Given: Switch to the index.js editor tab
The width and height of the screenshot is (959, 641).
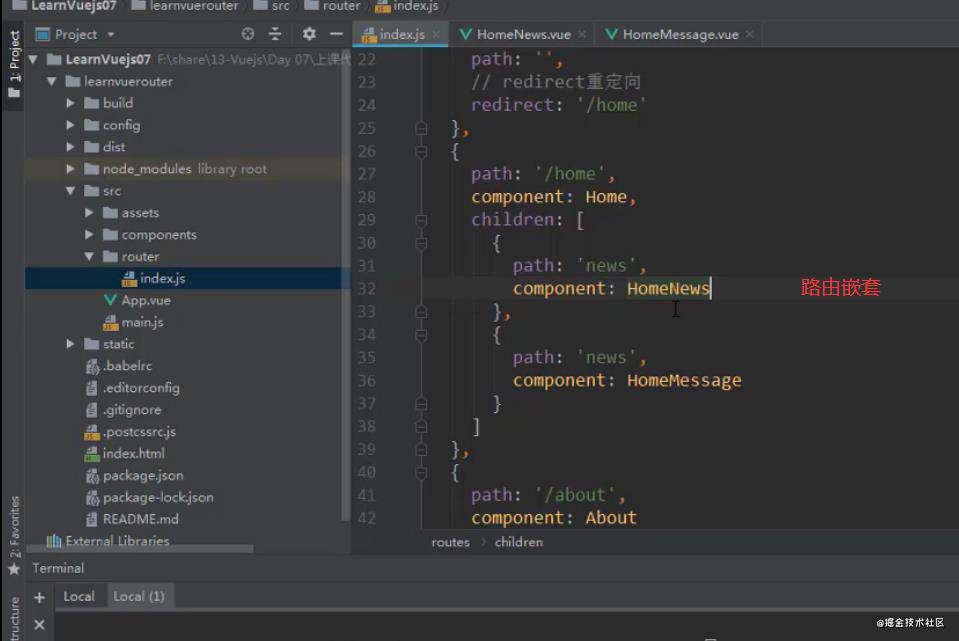Looking at the screenshot, I should click(401, 35).
